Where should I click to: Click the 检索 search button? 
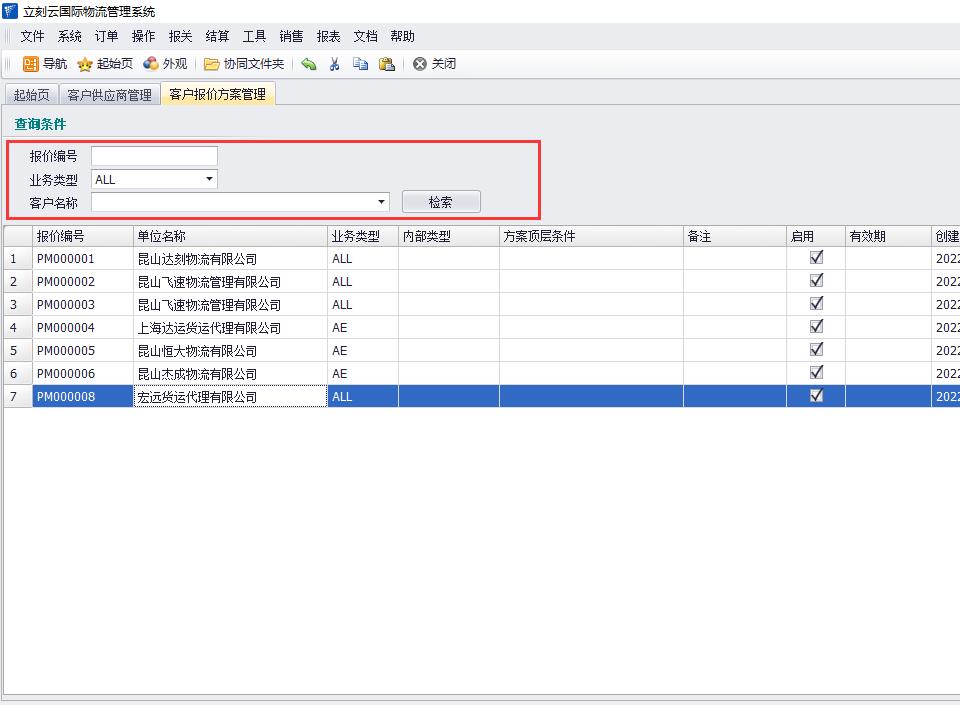440,202
